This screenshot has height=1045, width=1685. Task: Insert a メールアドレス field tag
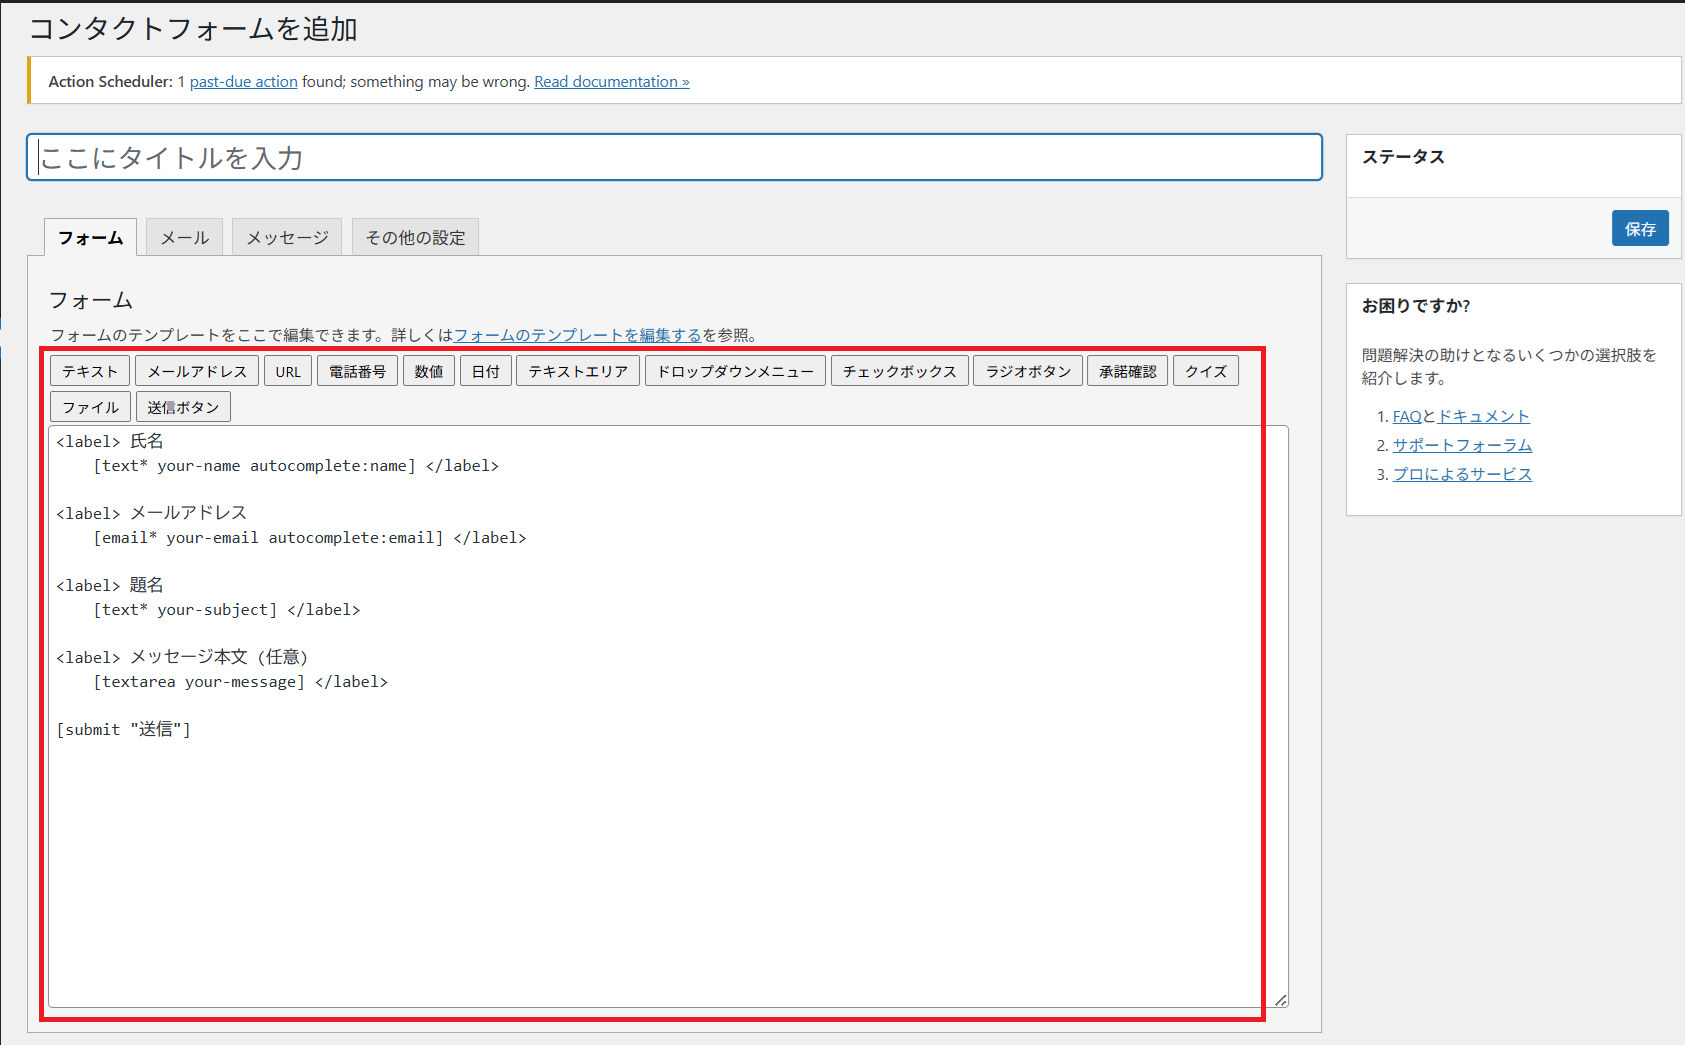(197, 371)
